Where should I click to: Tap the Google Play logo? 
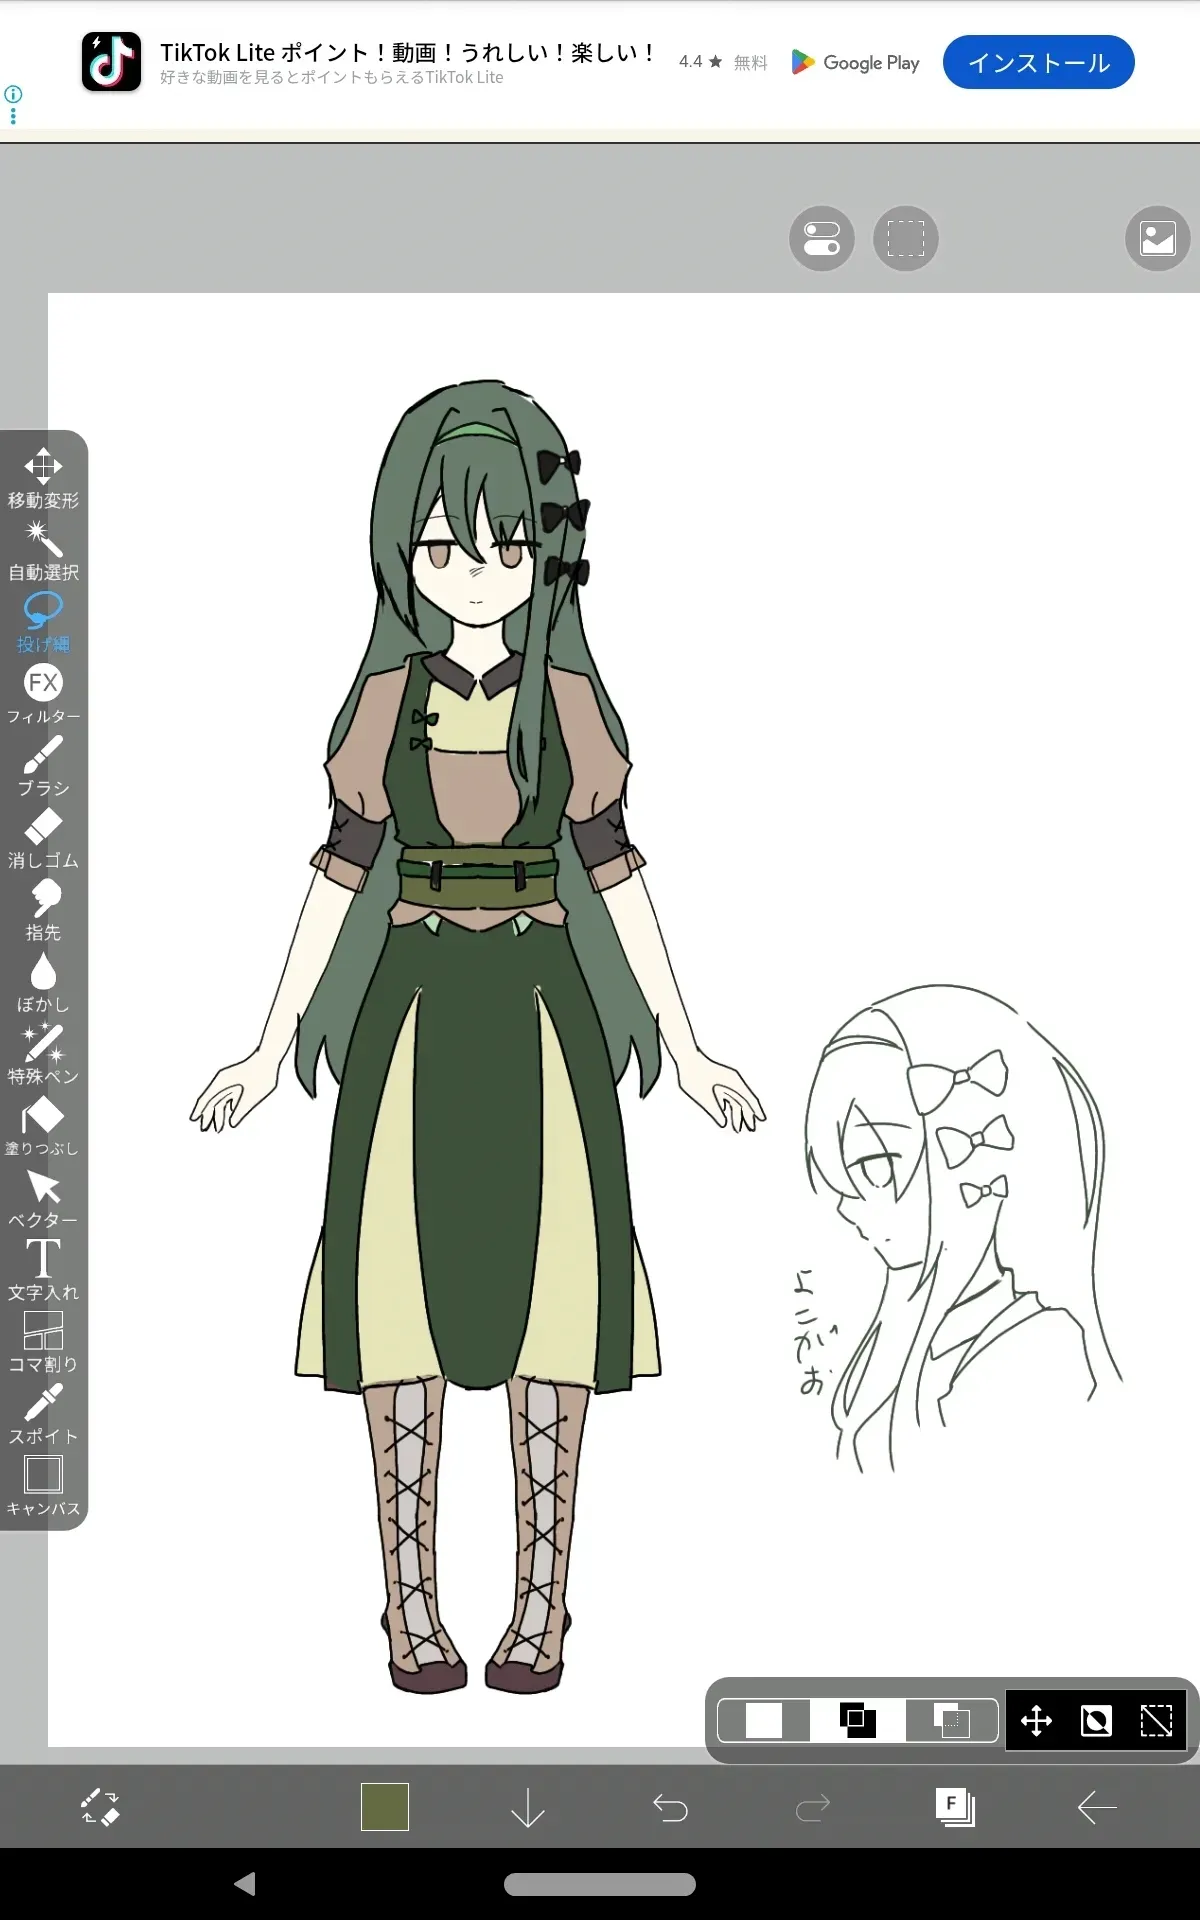855,62
